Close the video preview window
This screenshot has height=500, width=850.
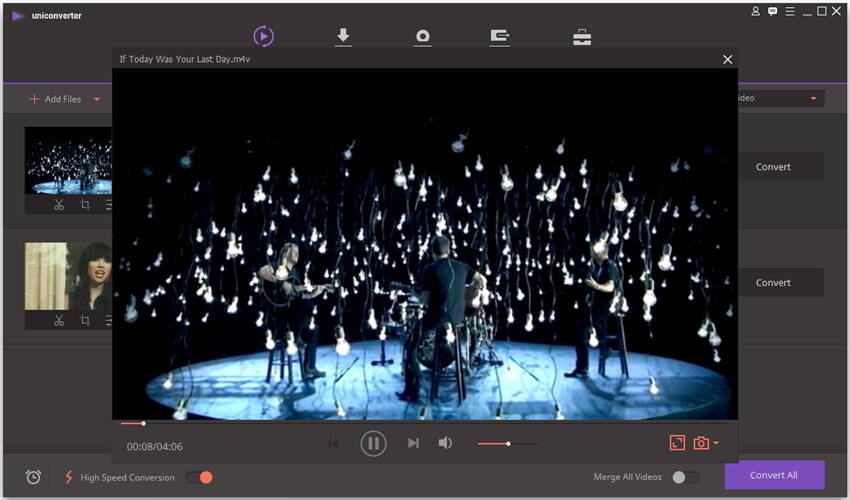point(727,59)
